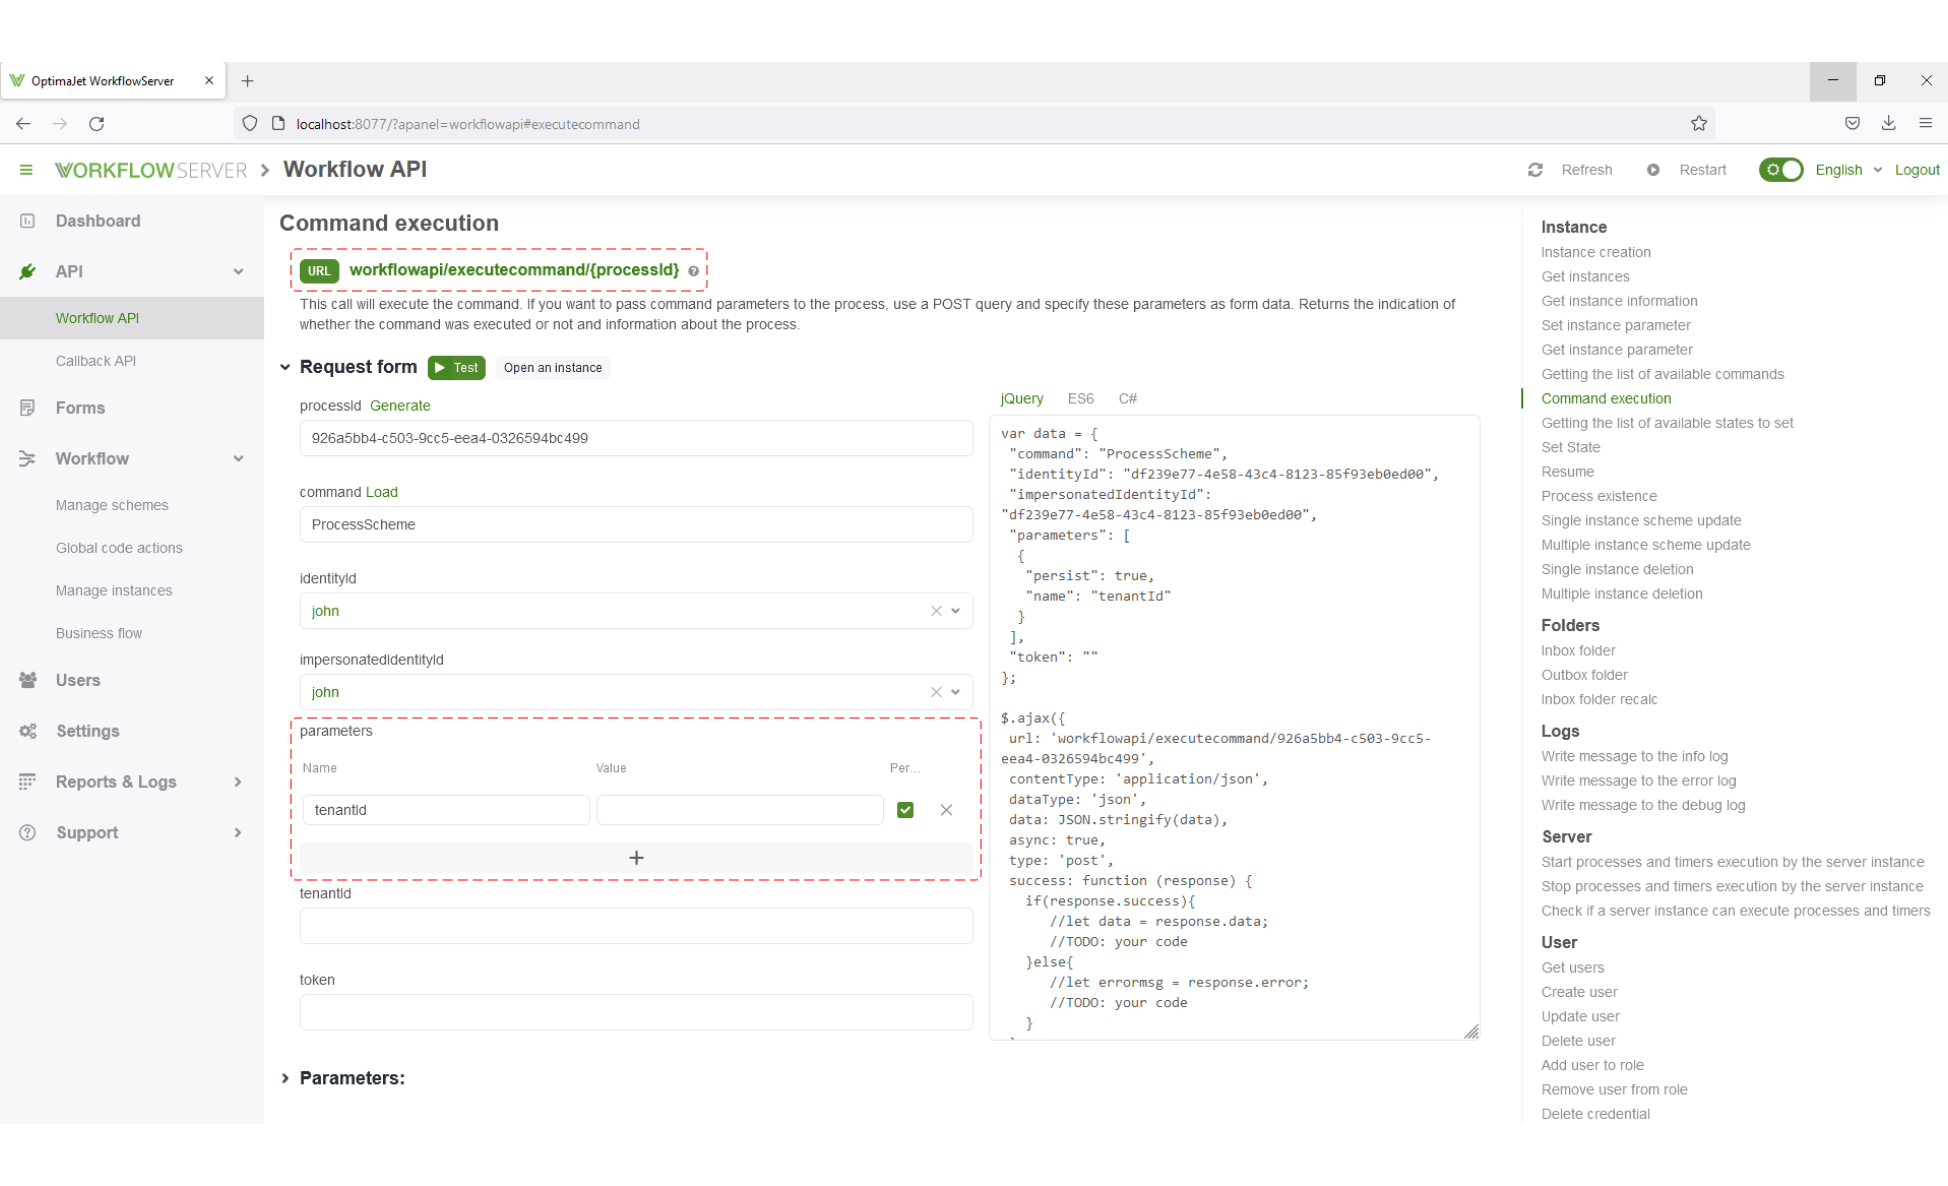Toggle the English language switch
This screenshot has width=1948, height=1186.
pos(1781,168)
